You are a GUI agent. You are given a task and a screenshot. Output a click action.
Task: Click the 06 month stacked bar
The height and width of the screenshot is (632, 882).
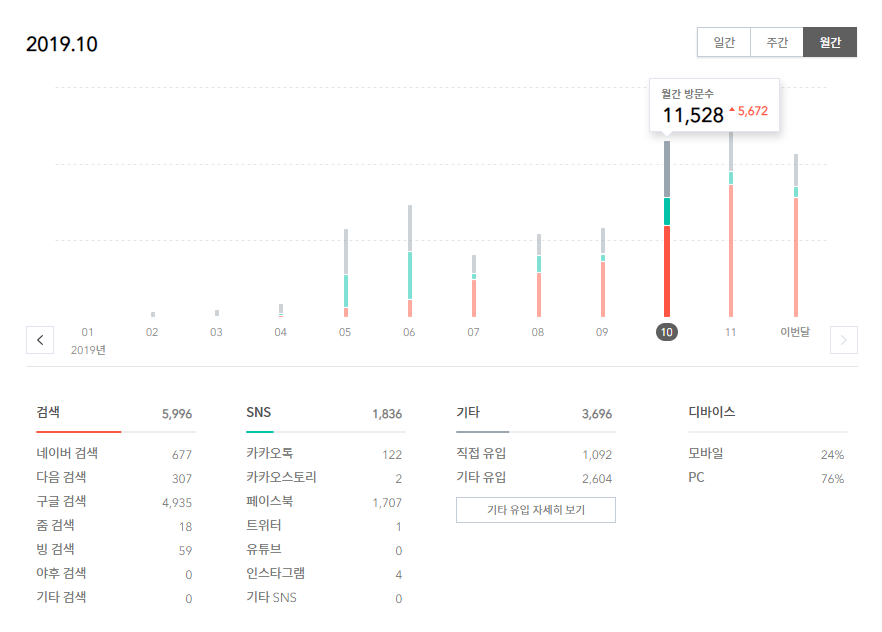[410, 261]
